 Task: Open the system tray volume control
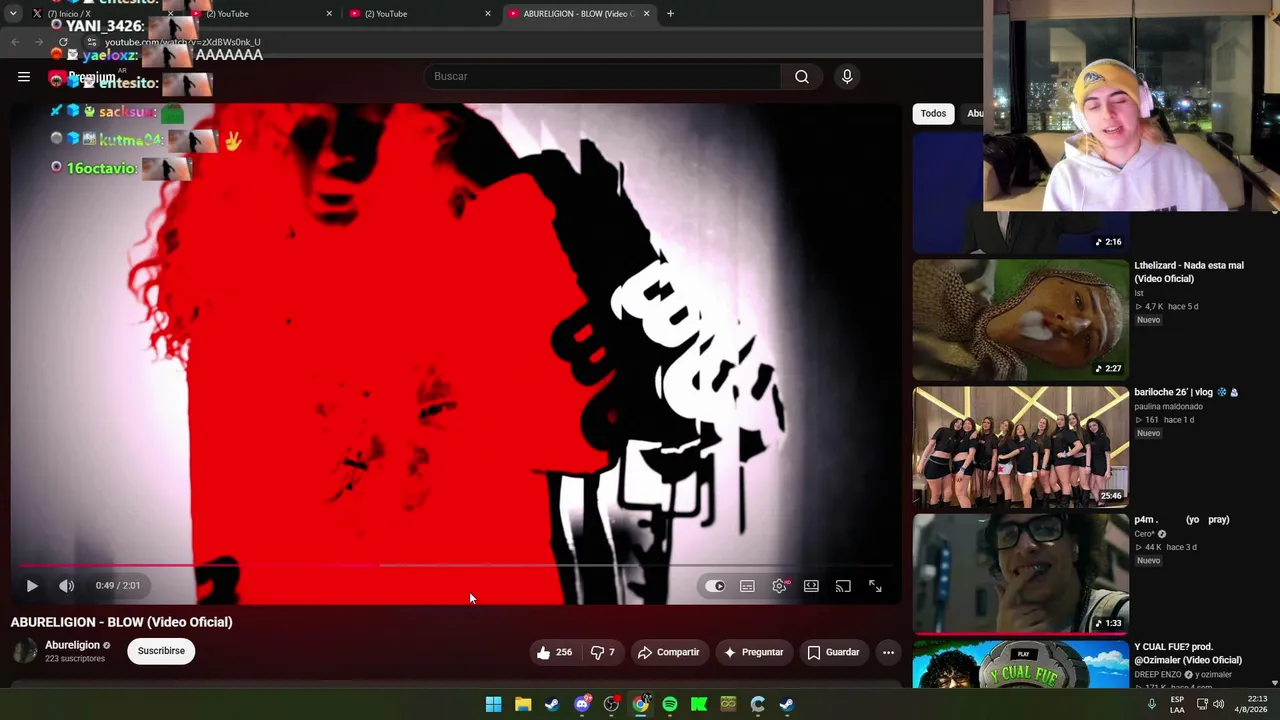click(1218, 704)
